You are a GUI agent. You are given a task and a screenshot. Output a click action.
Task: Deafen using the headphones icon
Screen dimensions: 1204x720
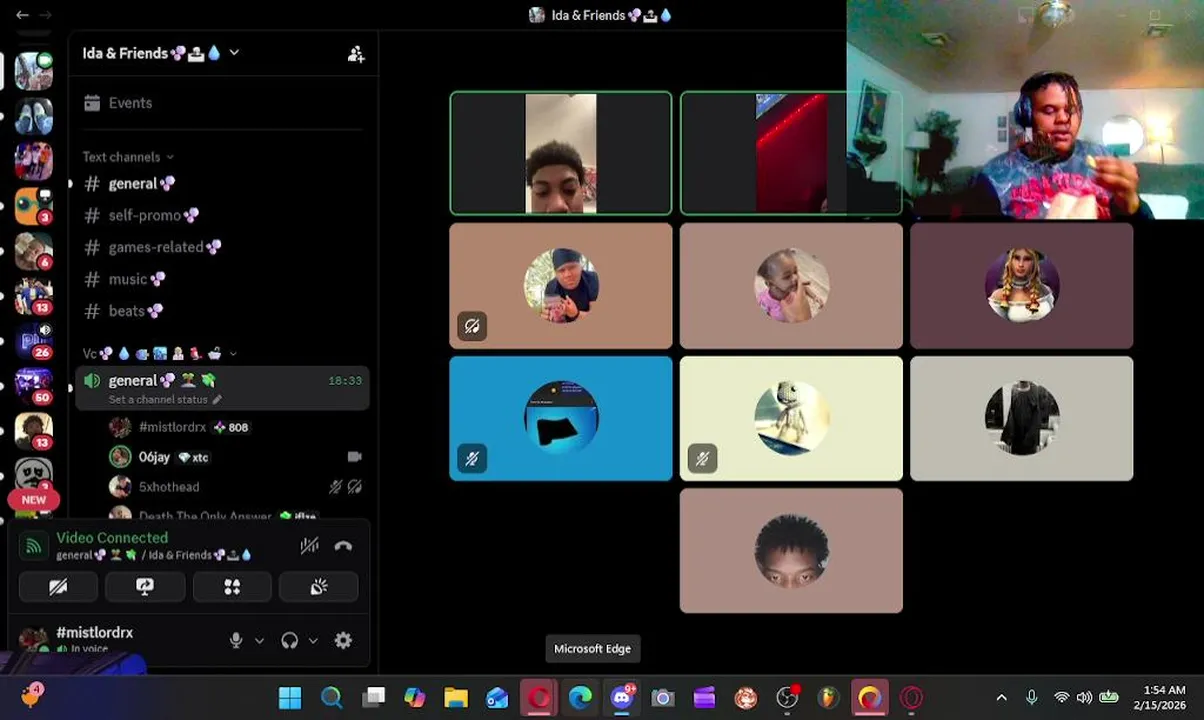coord(290,641)
